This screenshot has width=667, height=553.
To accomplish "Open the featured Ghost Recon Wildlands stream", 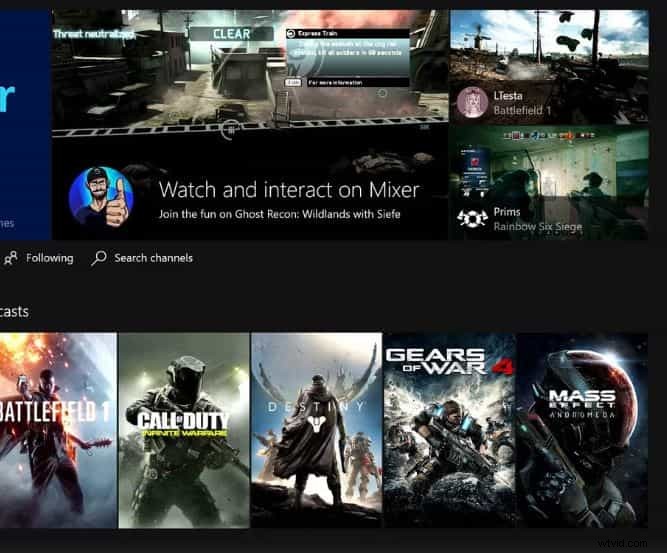I will pyautogui.click(x=250, y=125).
